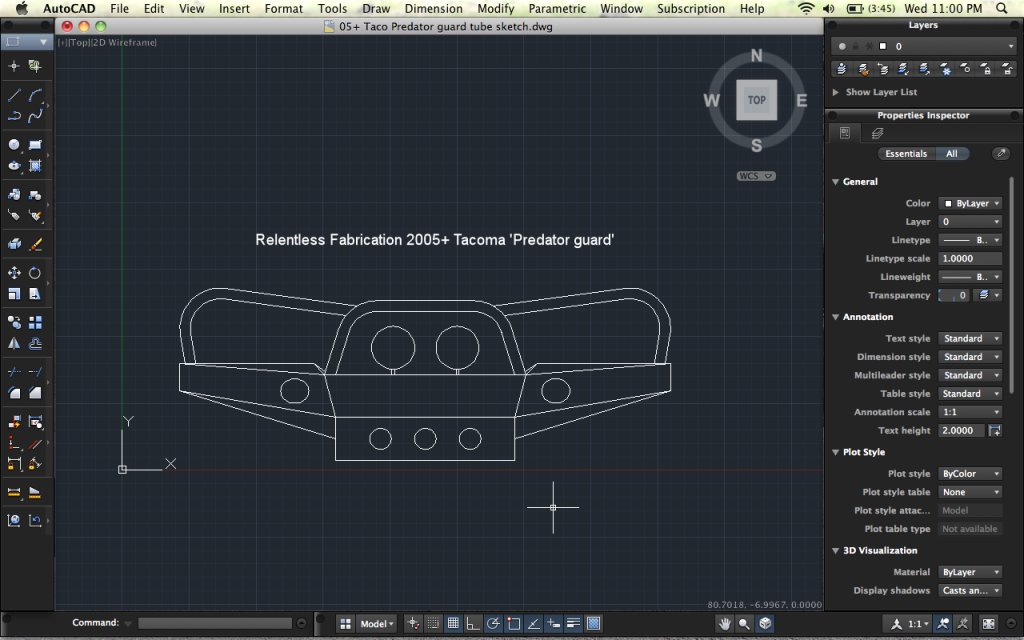Select the Spline tool
1024x640 pixels.
coord(35,116)
